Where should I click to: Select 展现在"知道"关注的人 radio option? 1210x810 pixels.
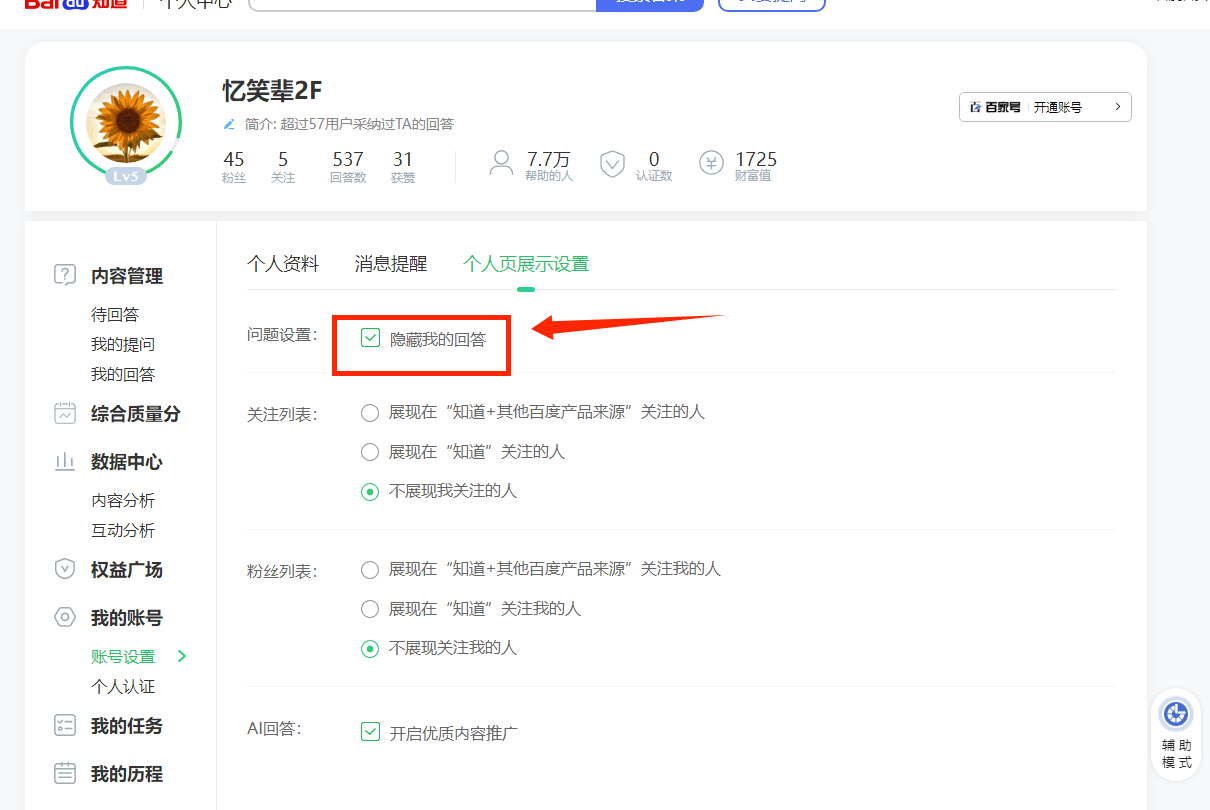370,452
